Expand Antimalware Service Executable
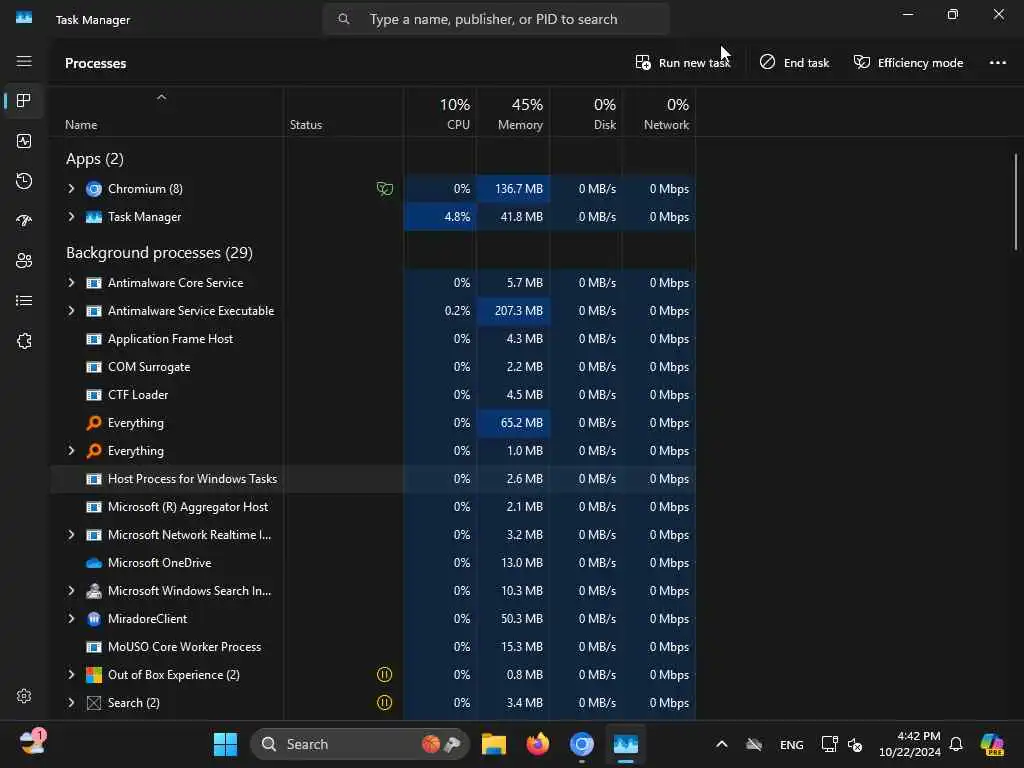This screenshot has height=768, width=1024. (71, 311)
